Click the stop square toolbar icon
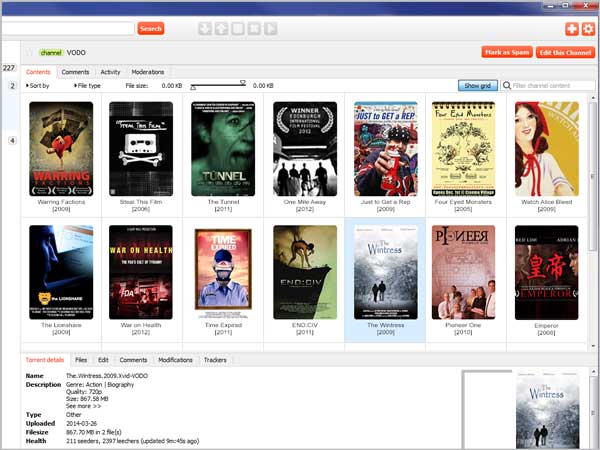The image size is (600, 450). 238,29
